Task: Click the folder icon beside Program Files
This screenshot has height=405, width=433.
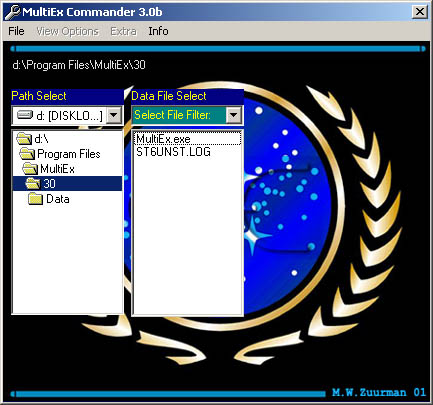Action: 27,154
